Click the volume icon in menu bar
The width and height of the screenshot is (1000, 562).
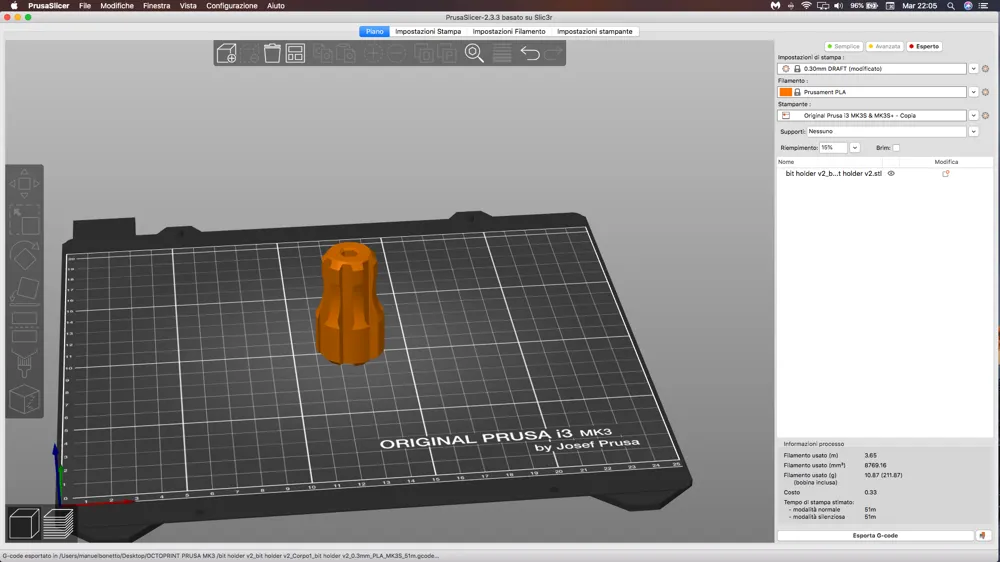tap(839, 6)
